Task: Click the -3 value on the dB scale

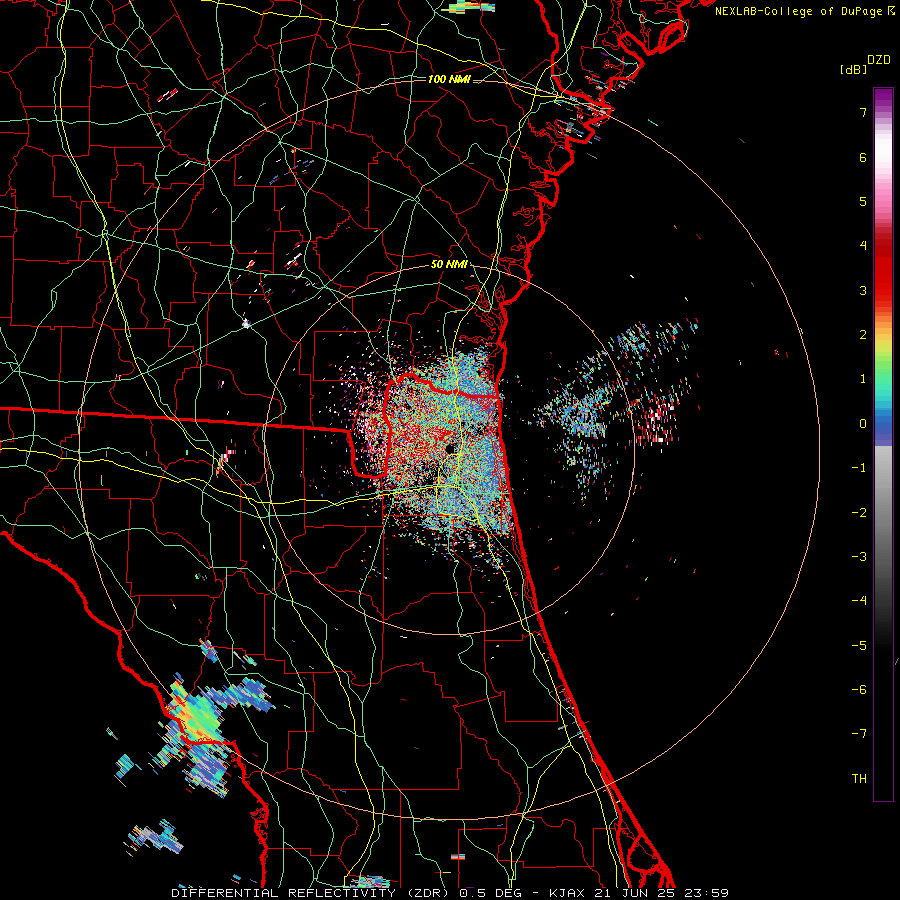Action: click(x=859, y=557)
